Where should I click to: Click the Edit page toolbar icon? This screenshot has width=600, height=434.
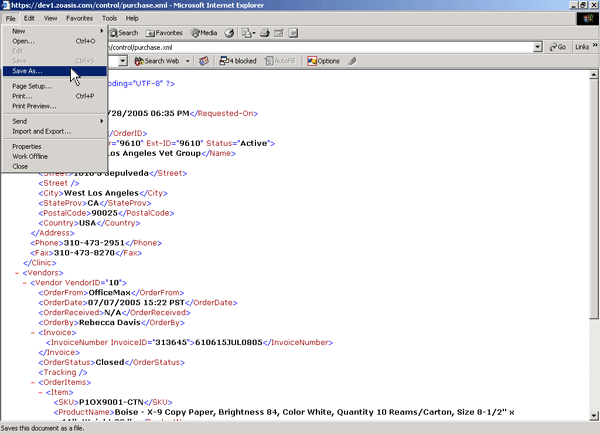click(279, 33)
